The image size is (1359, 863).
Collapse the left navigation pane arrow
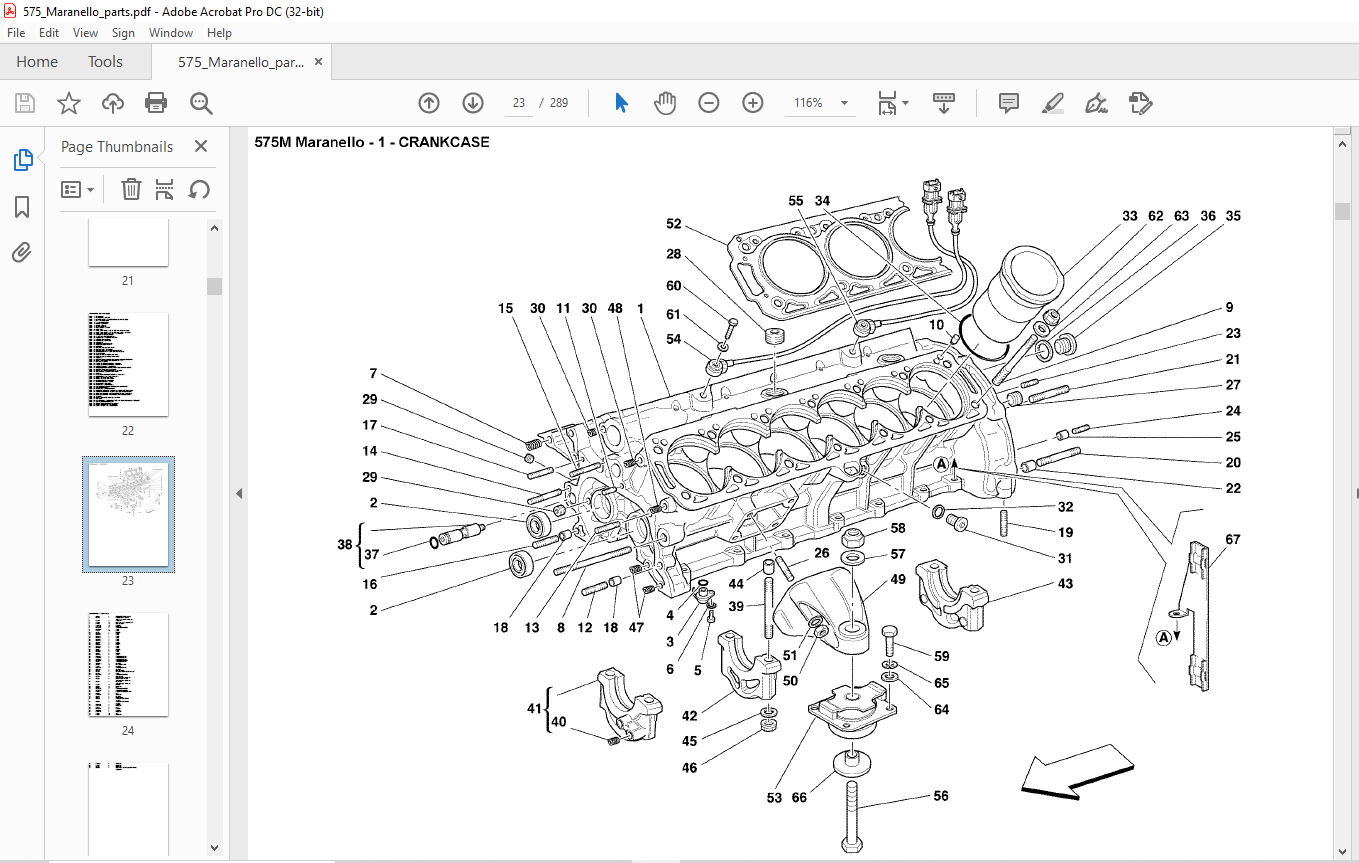tap(238, 494)
